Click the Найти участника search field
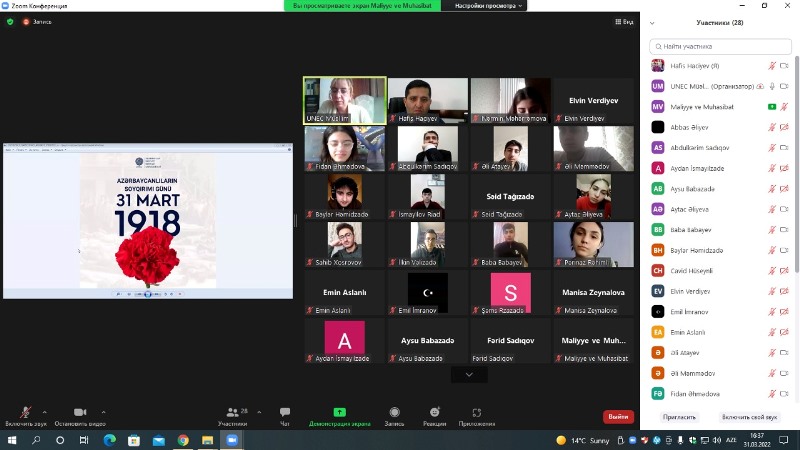 point(720,46)
